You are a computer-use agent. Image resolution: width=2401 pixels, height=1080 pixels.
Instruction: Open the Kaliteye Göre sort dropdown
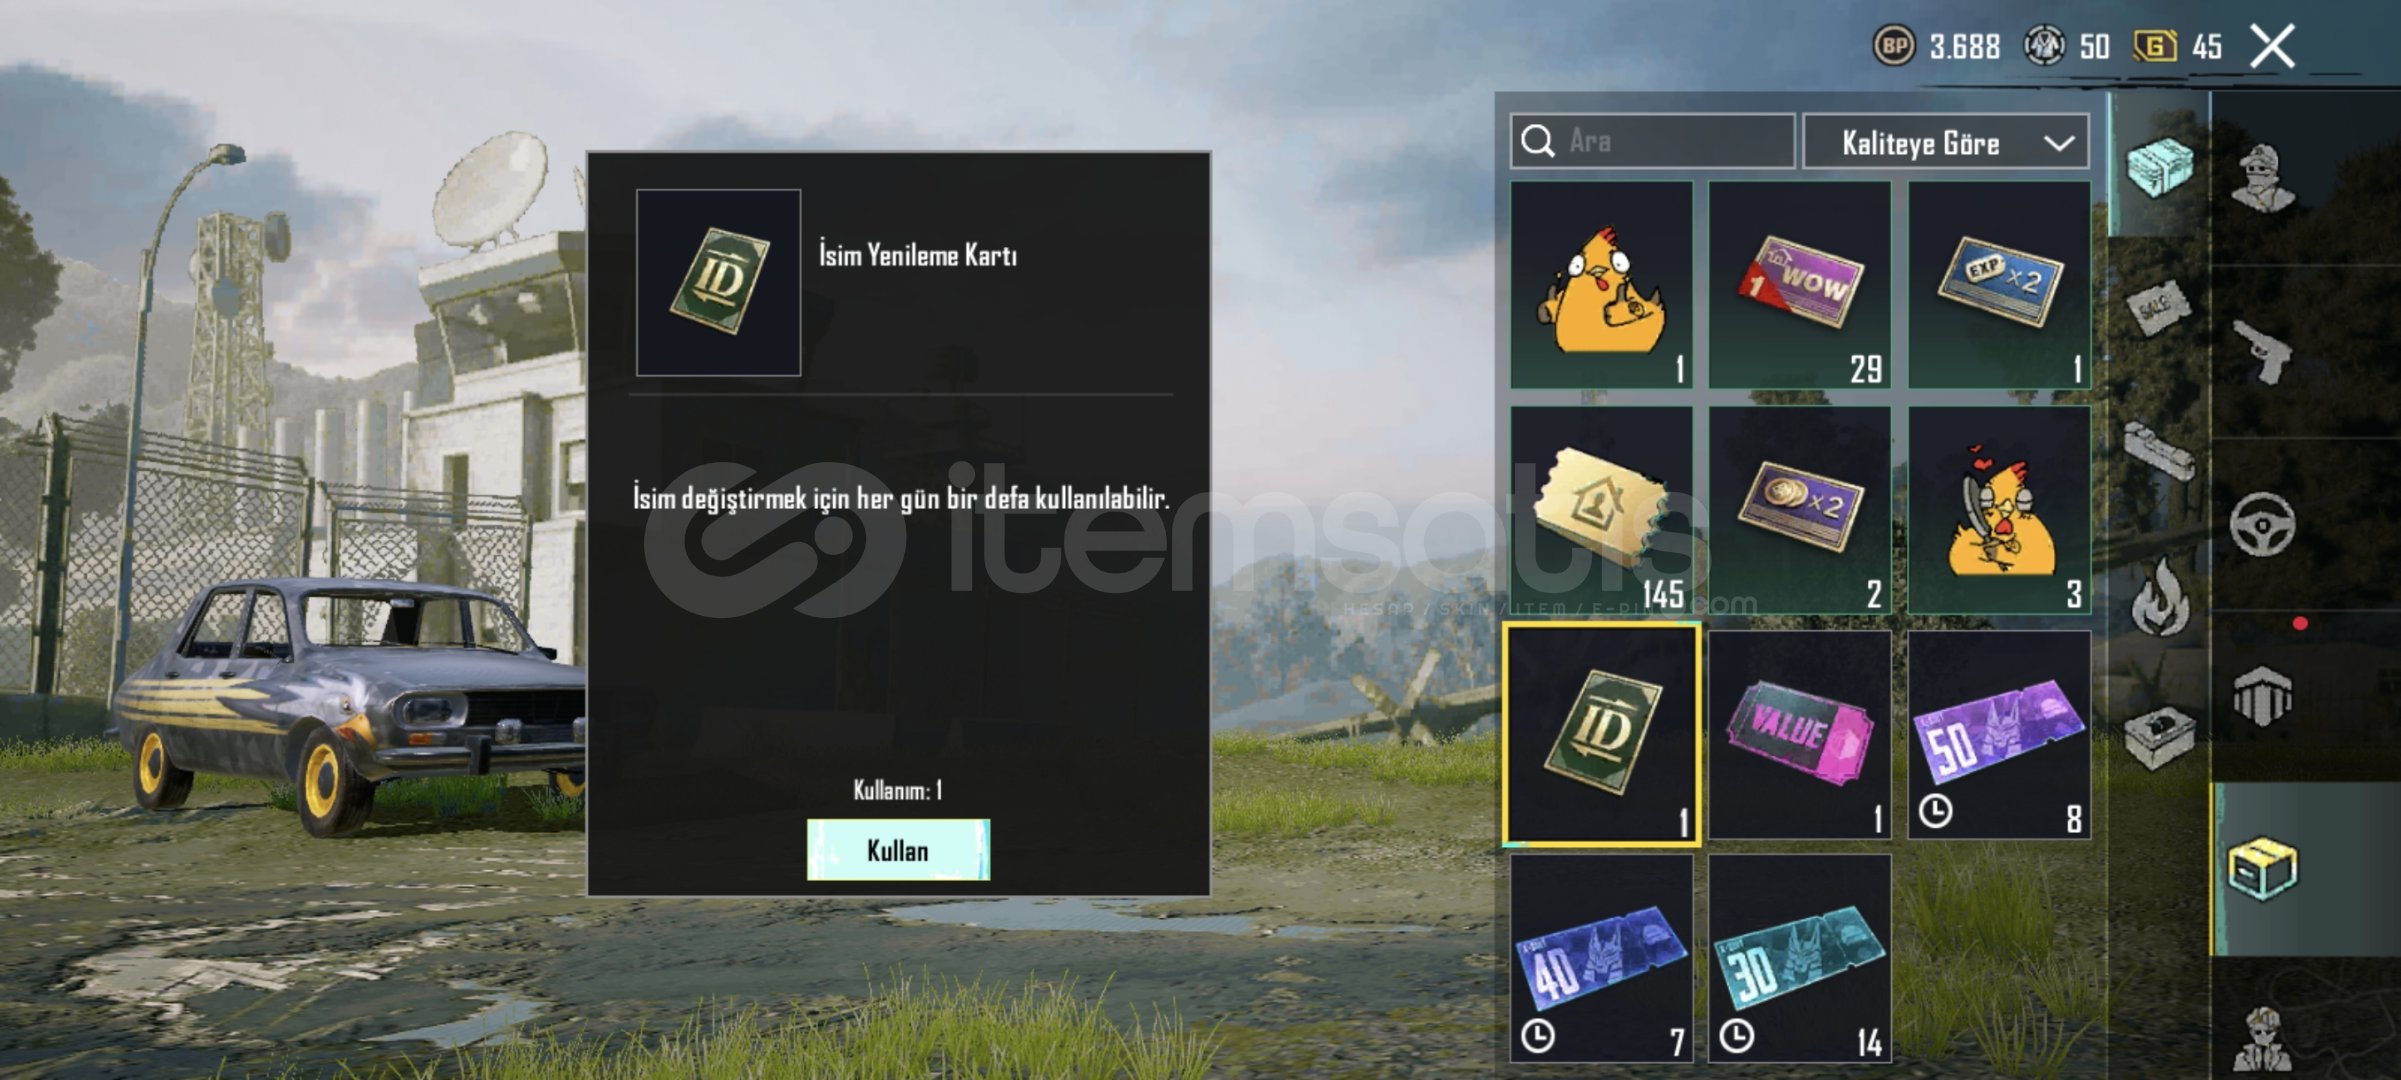click(x=1945, y=142)
